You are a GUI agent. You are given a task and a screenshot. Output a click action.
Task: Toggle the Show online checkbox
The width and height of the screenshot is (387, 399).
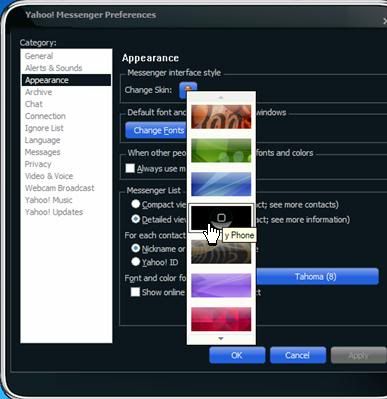click(x=135, y=292)
